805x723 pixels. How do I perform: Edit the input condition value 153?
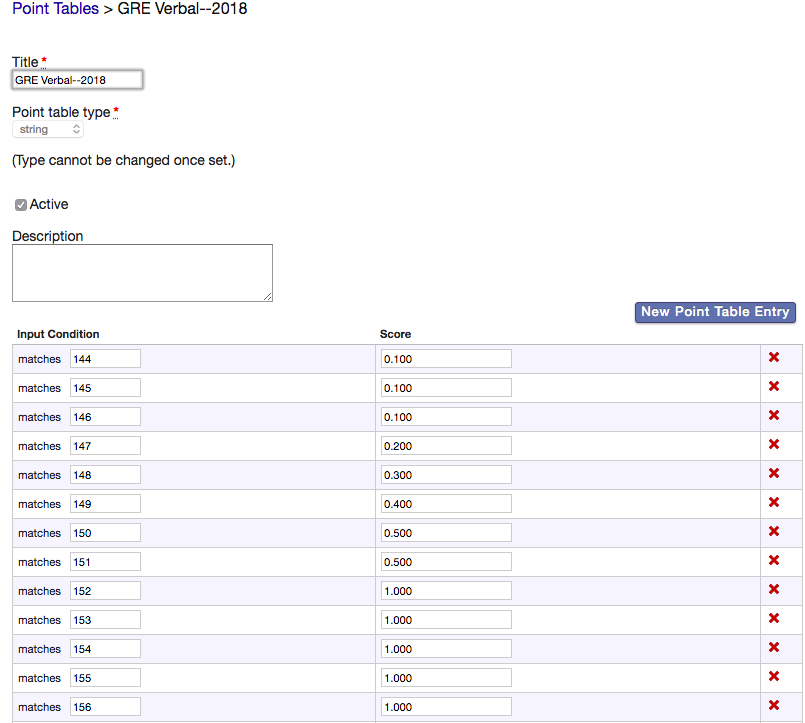pos(105,620)
